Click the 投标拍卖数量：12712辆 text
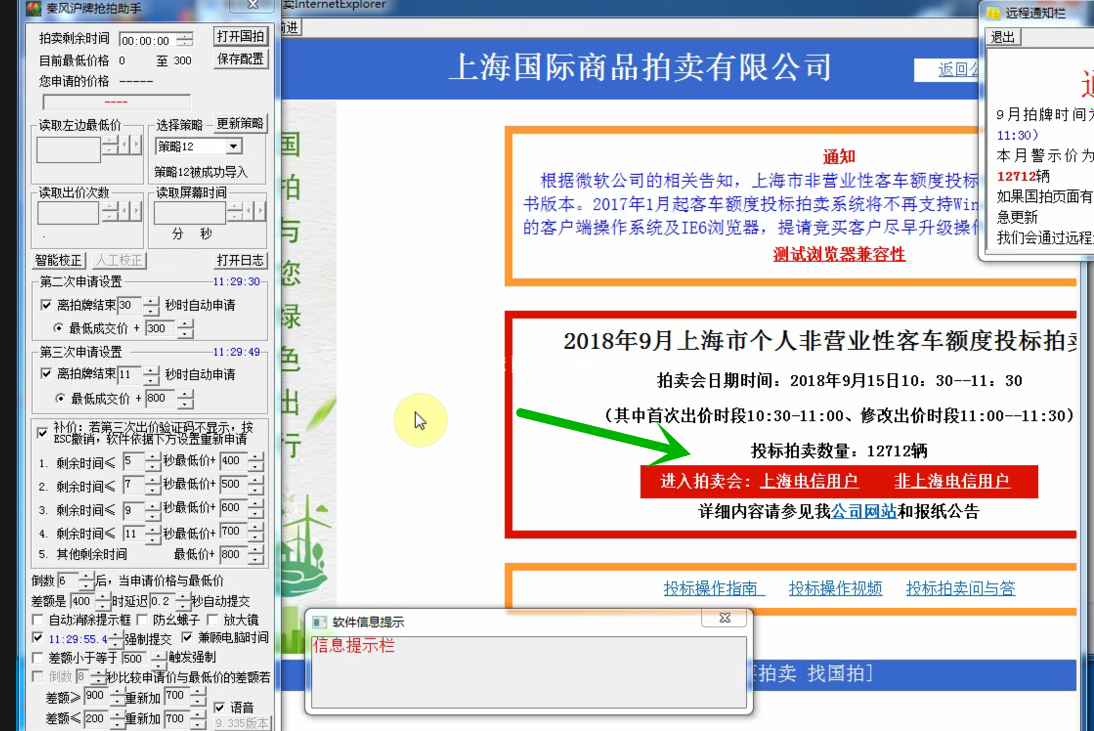The height and width of the screenshot is (731, 1094). (x=839, y=451)
